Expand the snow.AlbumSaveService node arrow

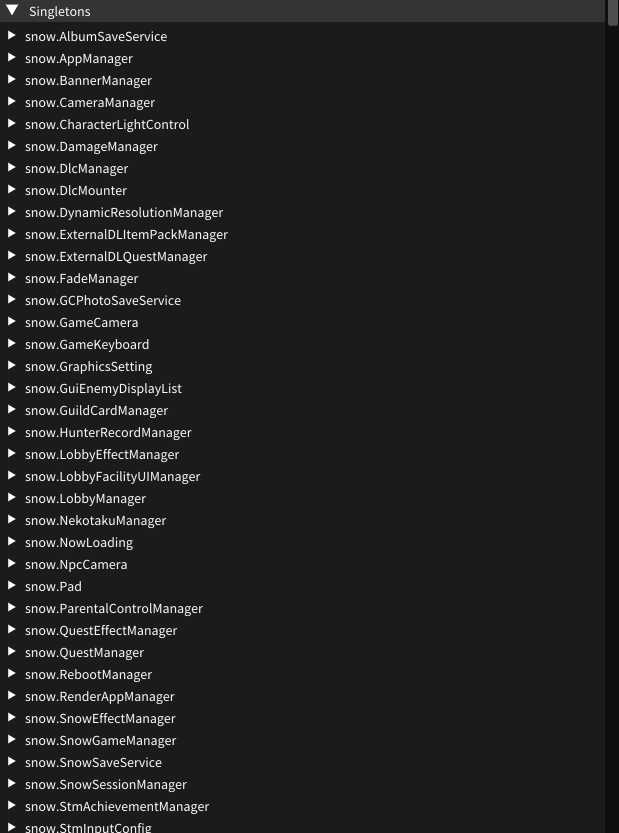coord(11,36)
